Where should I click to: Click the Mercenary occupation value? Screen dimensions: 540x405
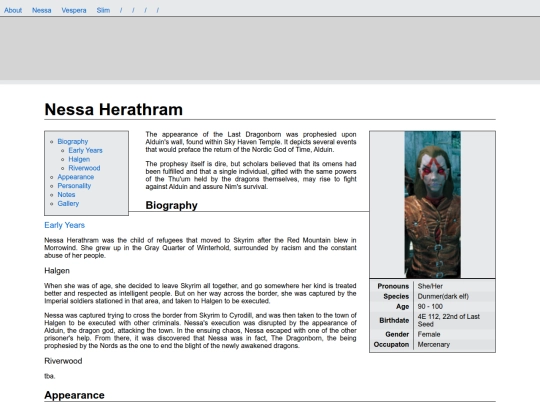(x=434, y=344)
